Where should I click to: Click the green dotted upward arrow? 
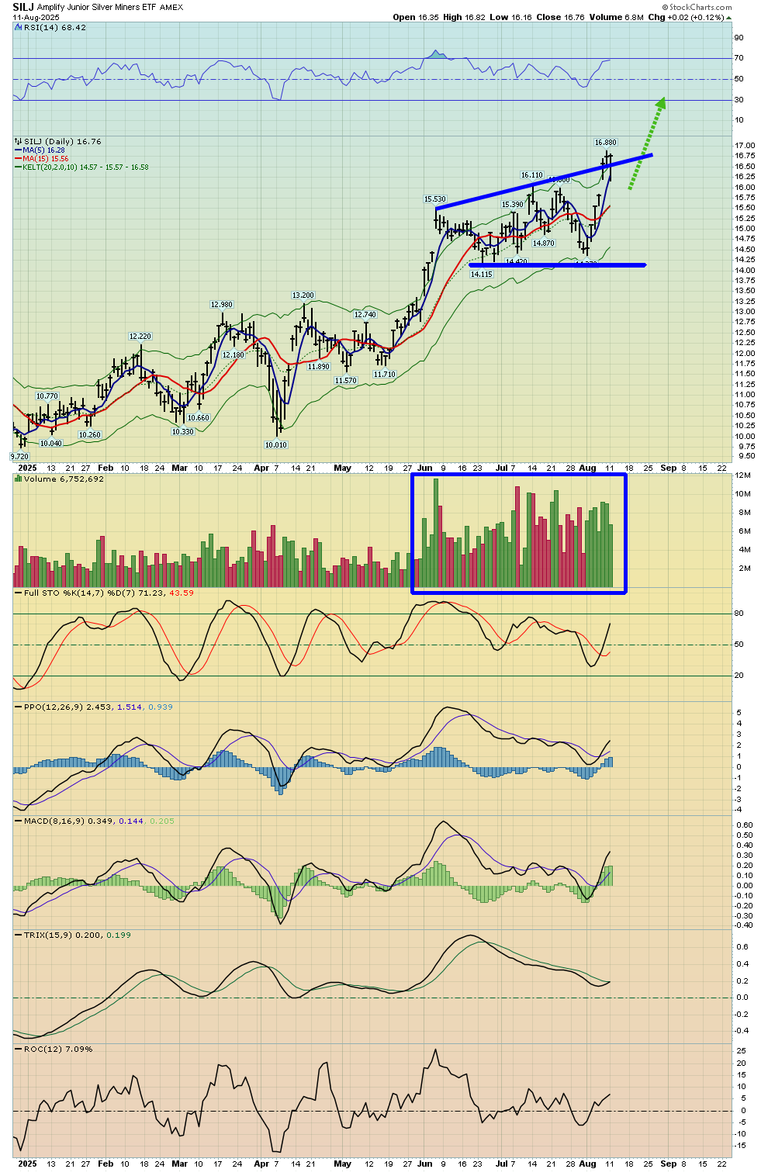click(646, 142)
